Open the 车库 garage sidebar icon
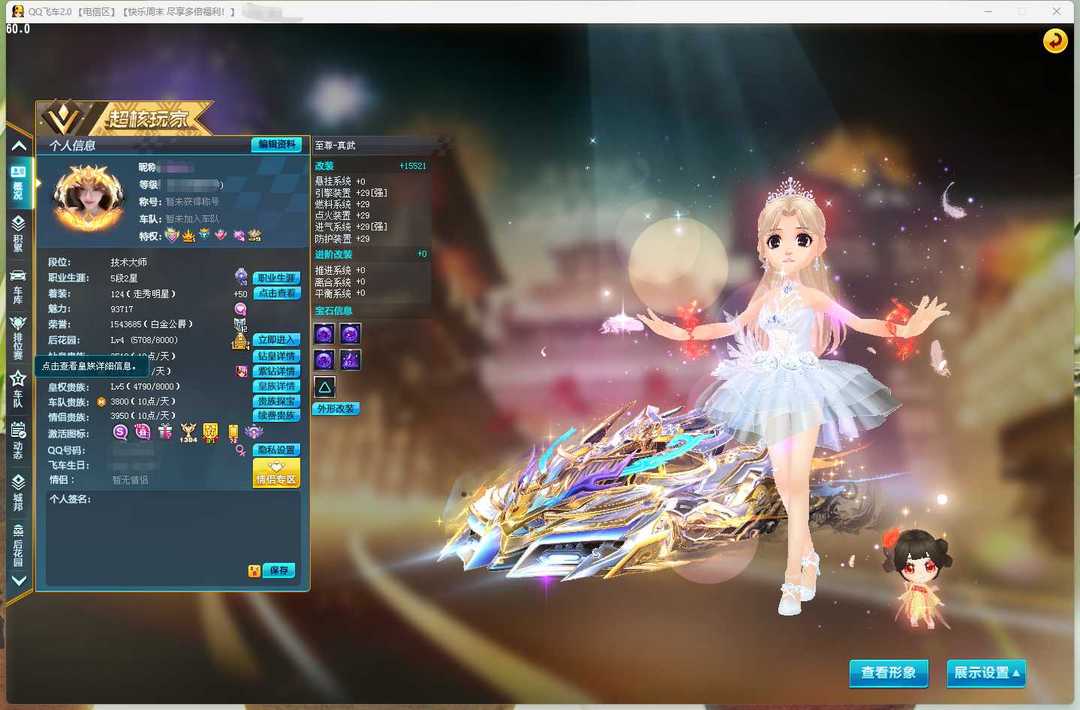This screenshot has width=1080, height=710. coord(18,285)
